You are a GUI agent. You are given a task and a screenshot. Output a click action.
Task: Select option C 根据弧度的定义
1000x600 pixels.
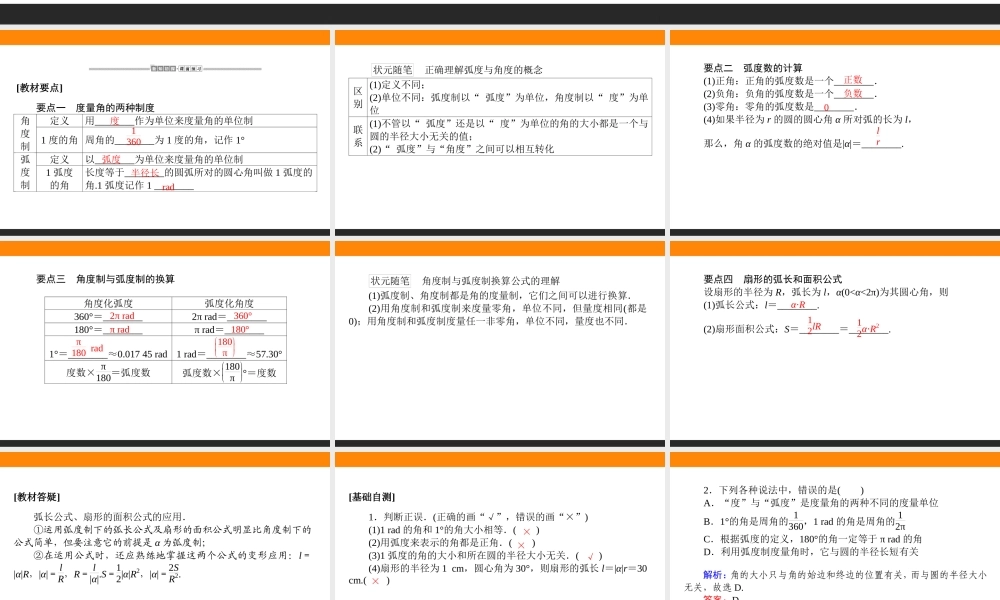pos(812,539)
